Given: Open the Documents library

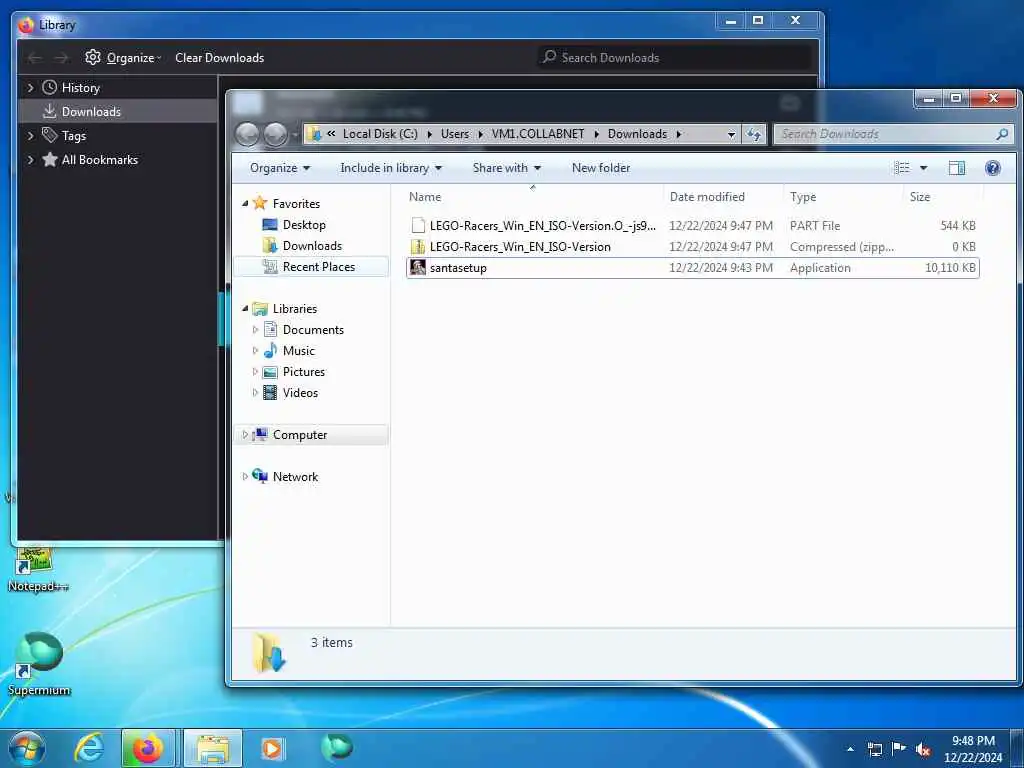Looking at the screenshot, I should coord(313,330).
